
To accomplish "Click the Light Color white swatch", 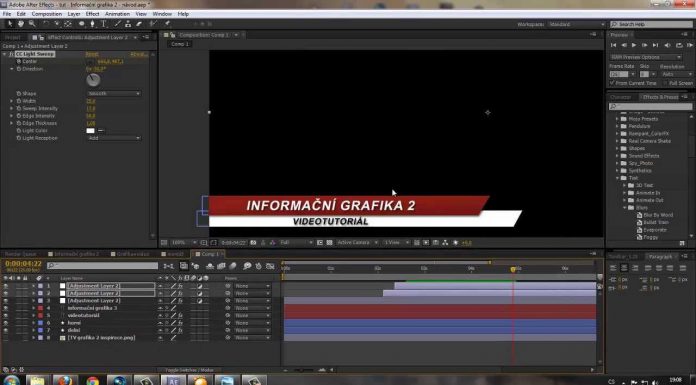I will pyautogui.click(x=91, y=131).
